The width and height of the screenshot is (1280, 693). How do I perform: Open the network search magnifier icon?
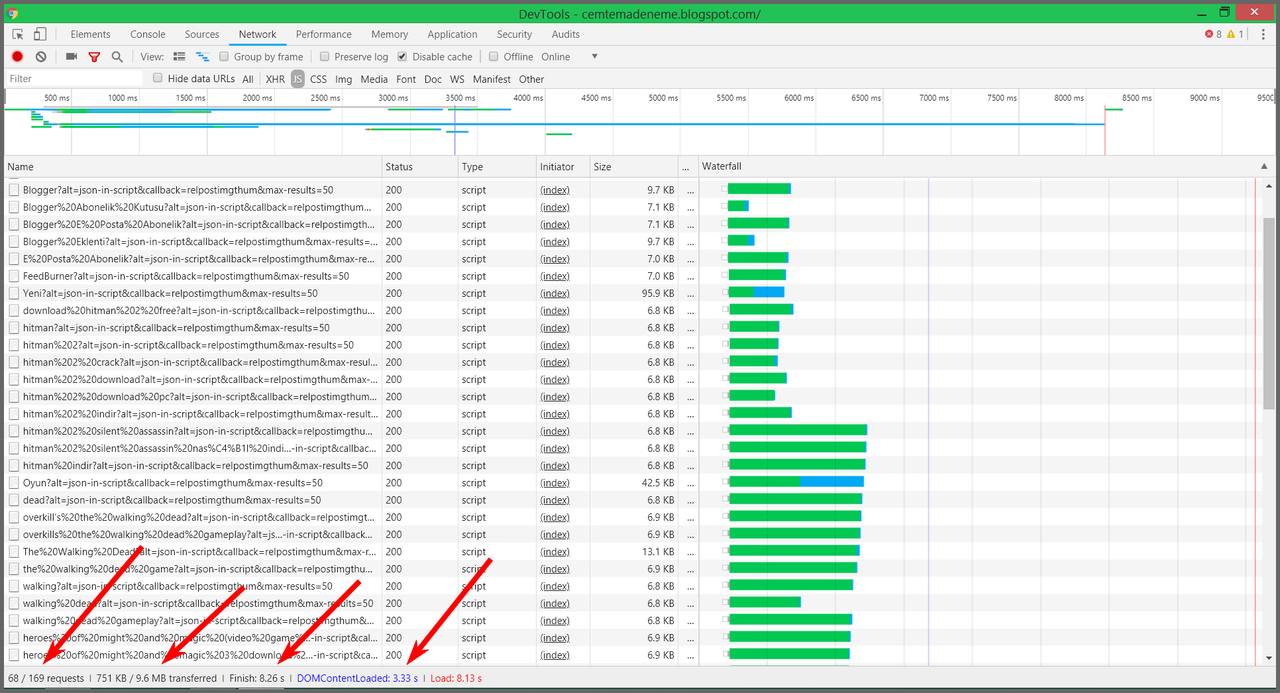pyautogui.click(x=117, y=57)
